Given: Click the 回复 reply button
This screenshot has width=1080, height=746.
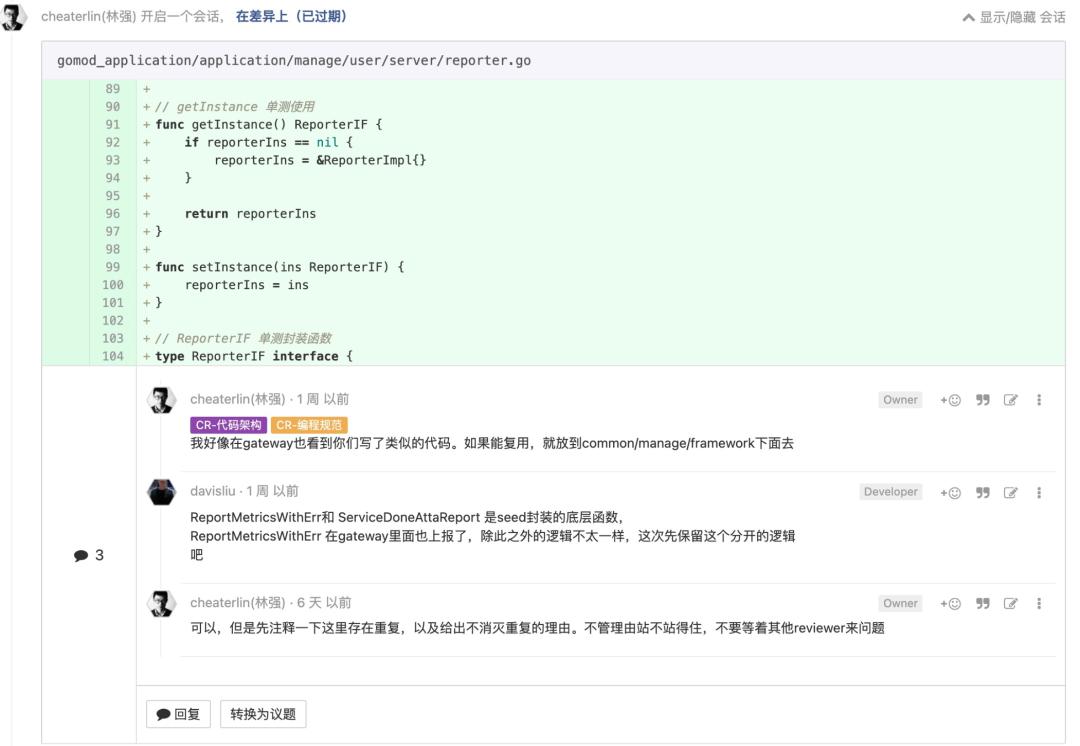Looking at the screenshot, I should pos(177,713).
